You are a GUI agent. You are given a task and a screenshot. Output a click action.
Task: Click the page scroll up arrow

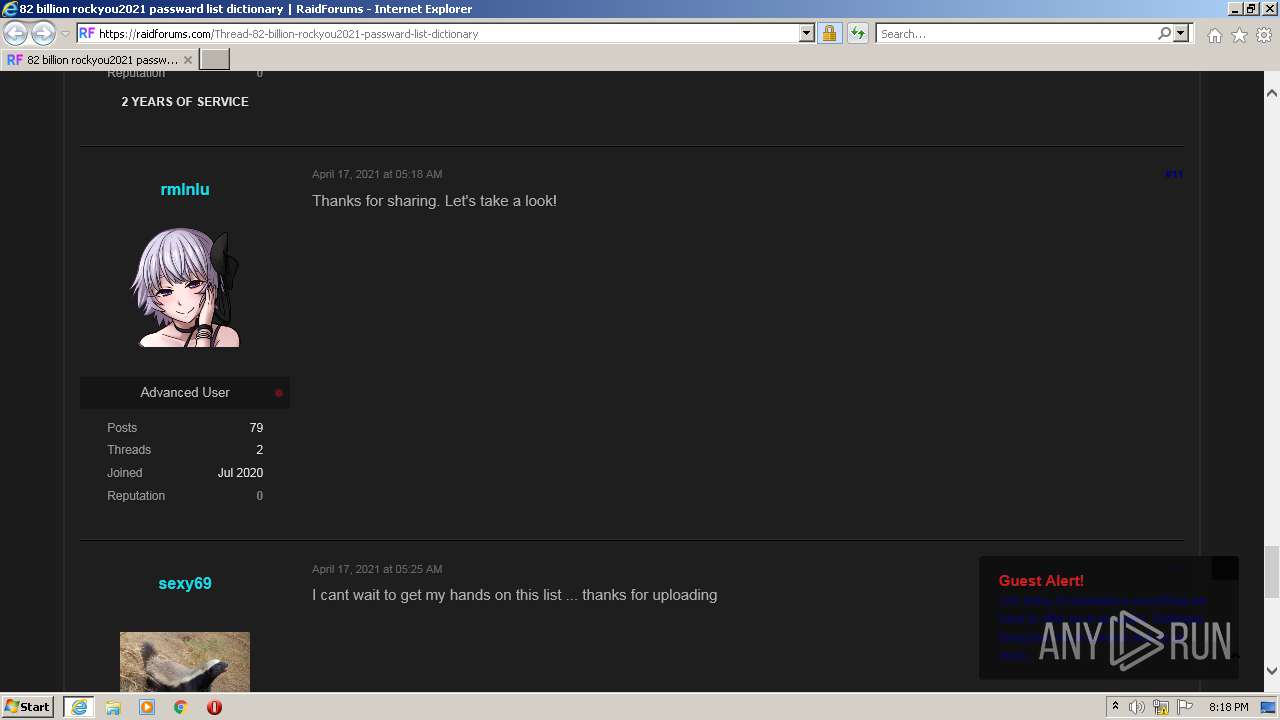[1272, 93]
